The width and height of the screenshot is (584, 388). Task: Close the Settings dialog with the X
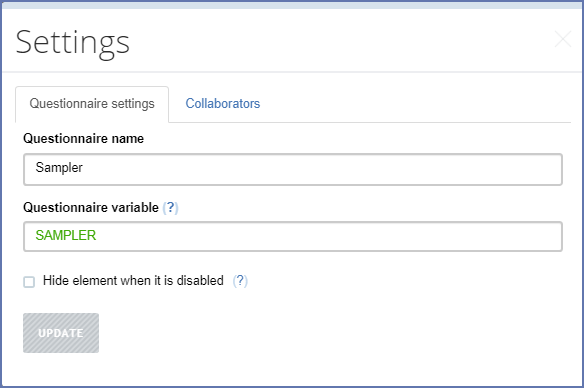click(x=563, y=39)
